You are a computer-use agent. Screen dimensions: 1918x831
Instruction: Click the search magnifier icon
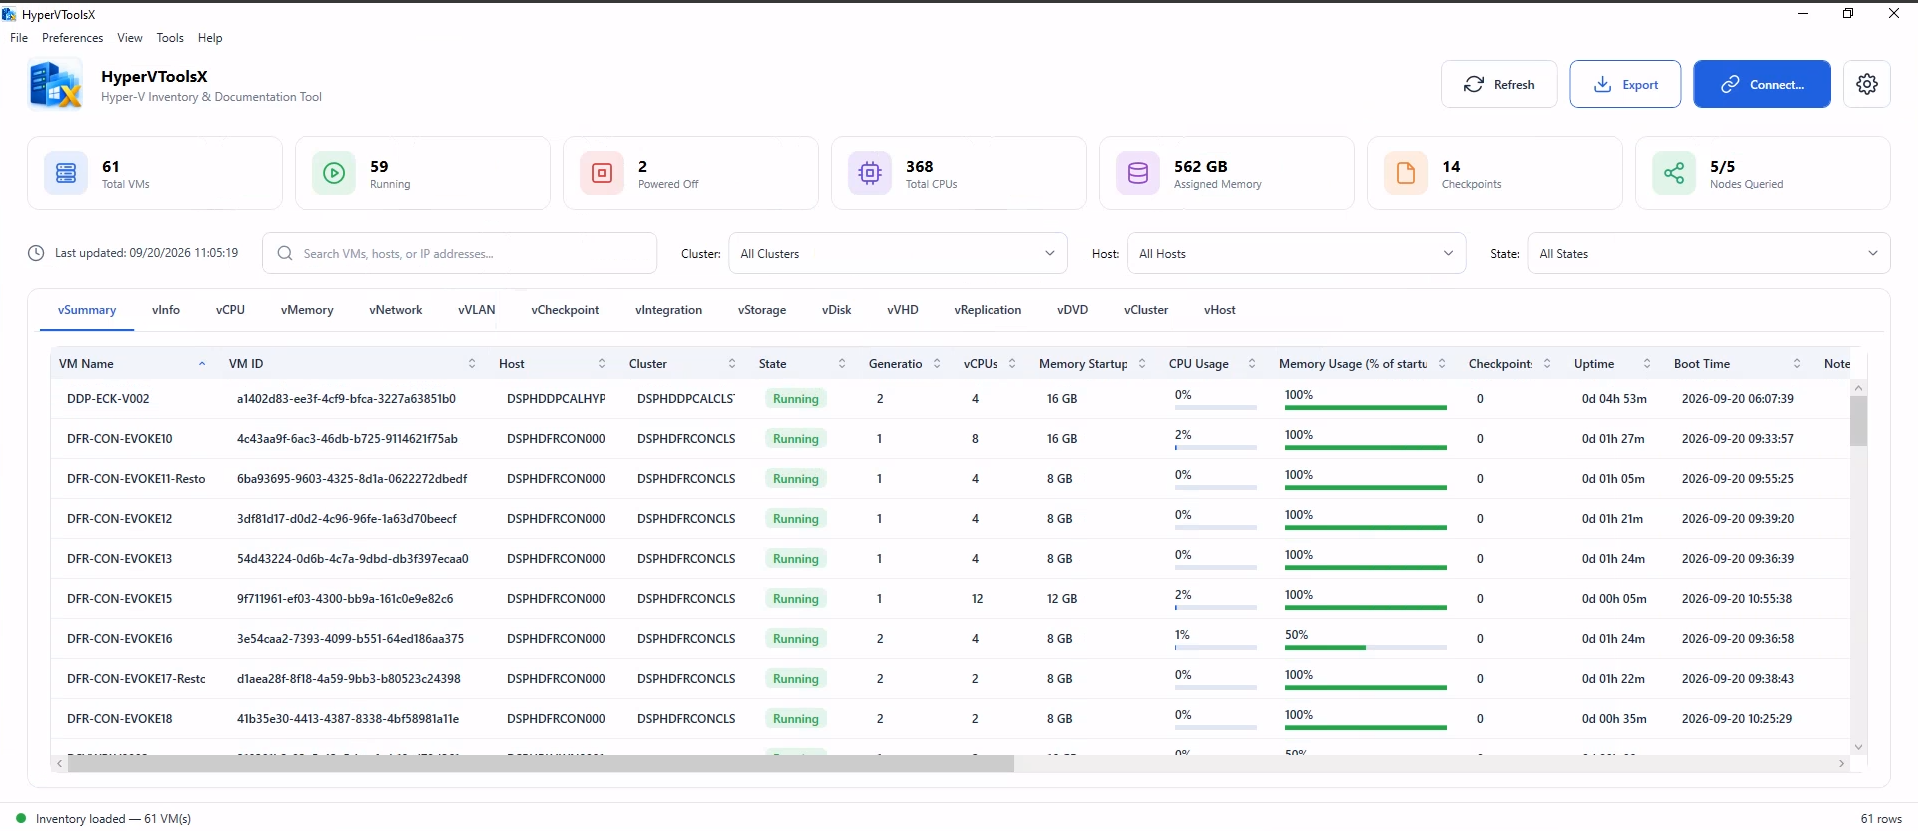285,253
